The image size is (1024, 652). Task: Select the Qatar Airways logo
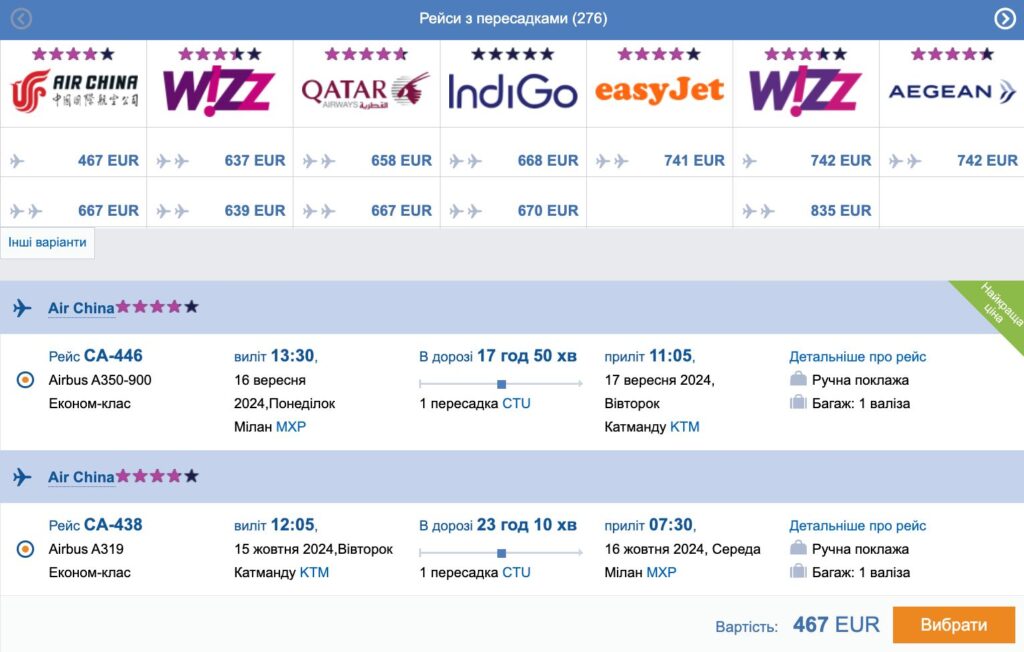pos(366,91)
